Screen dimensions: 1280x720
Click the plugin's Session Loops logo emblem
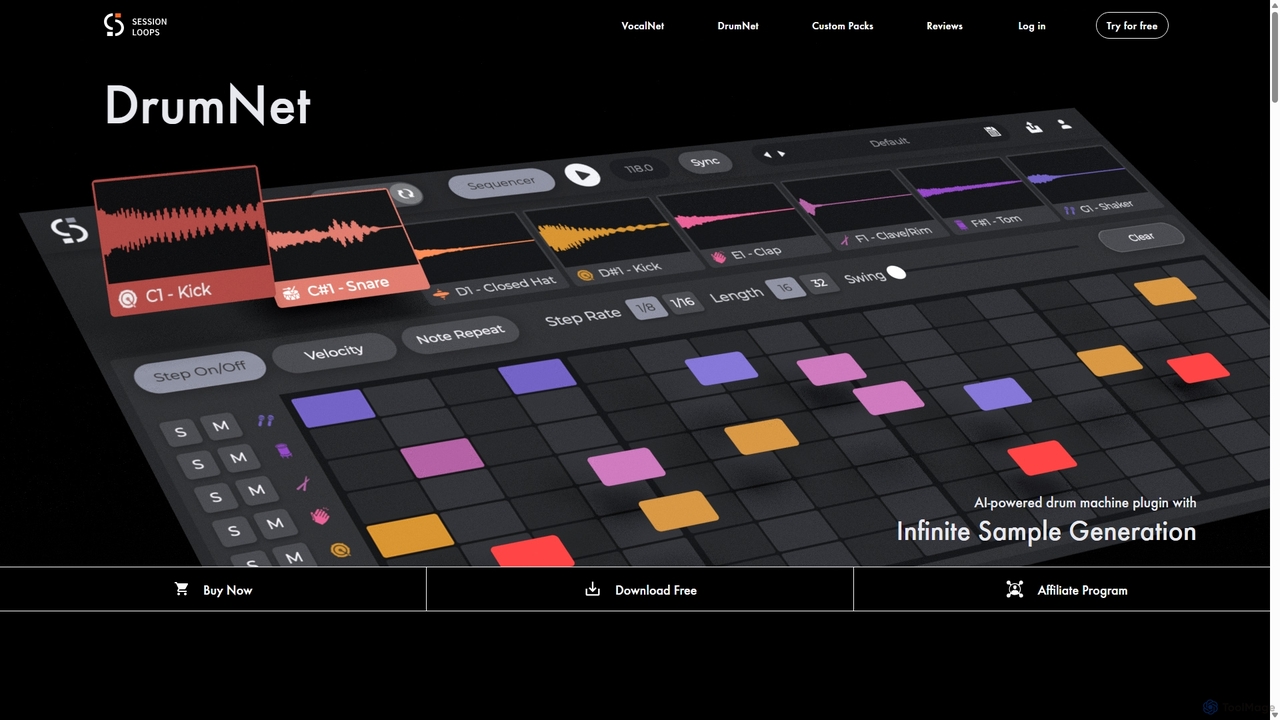coord(70,232)
